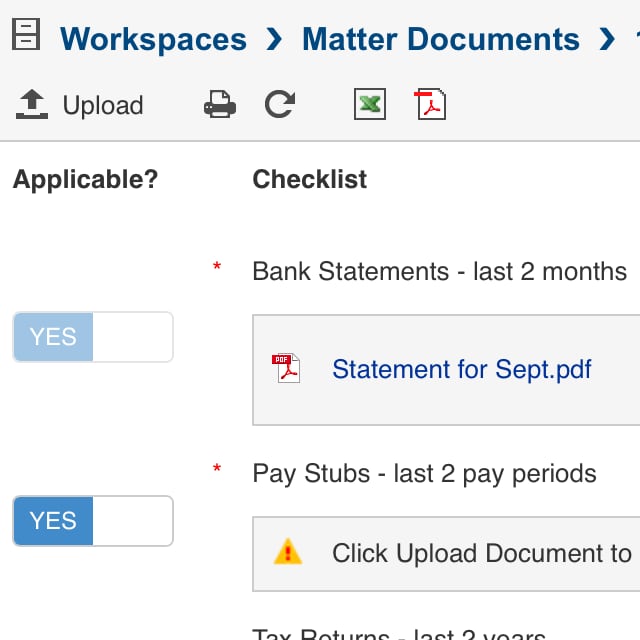This screenshot has height=640, width=640.
Task: Print the document checklist
Action: point(220,105)
